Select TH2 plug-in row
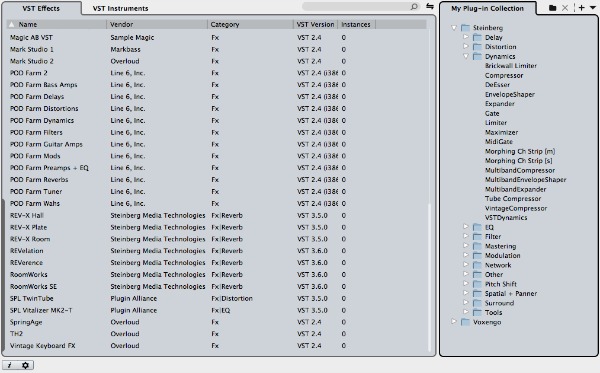The width and height of the screenshot is (600, 373). click(x=216, y=334)
